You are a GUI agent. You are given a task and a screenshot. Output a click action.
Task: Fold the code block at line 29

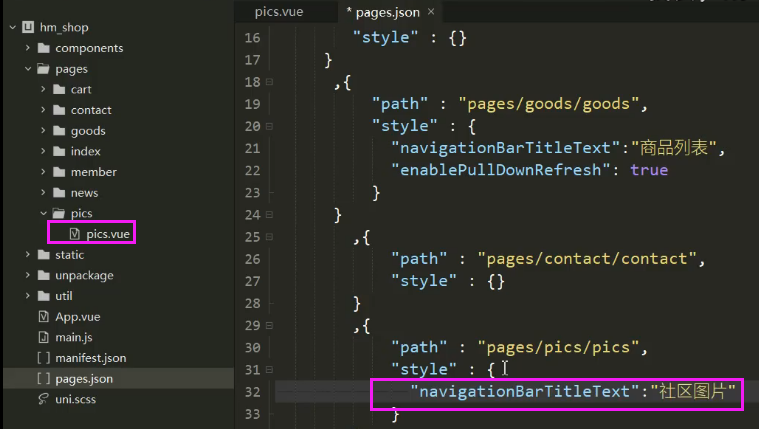pos(270,325)
